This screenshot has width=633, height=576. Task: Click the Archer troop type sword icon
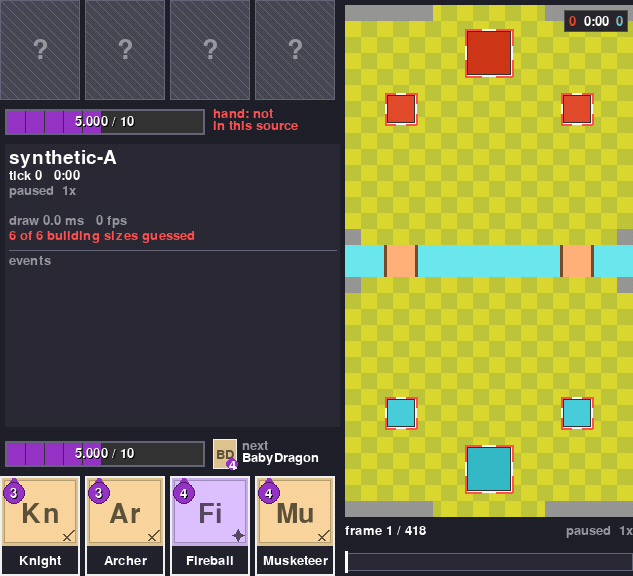[153, 536]
